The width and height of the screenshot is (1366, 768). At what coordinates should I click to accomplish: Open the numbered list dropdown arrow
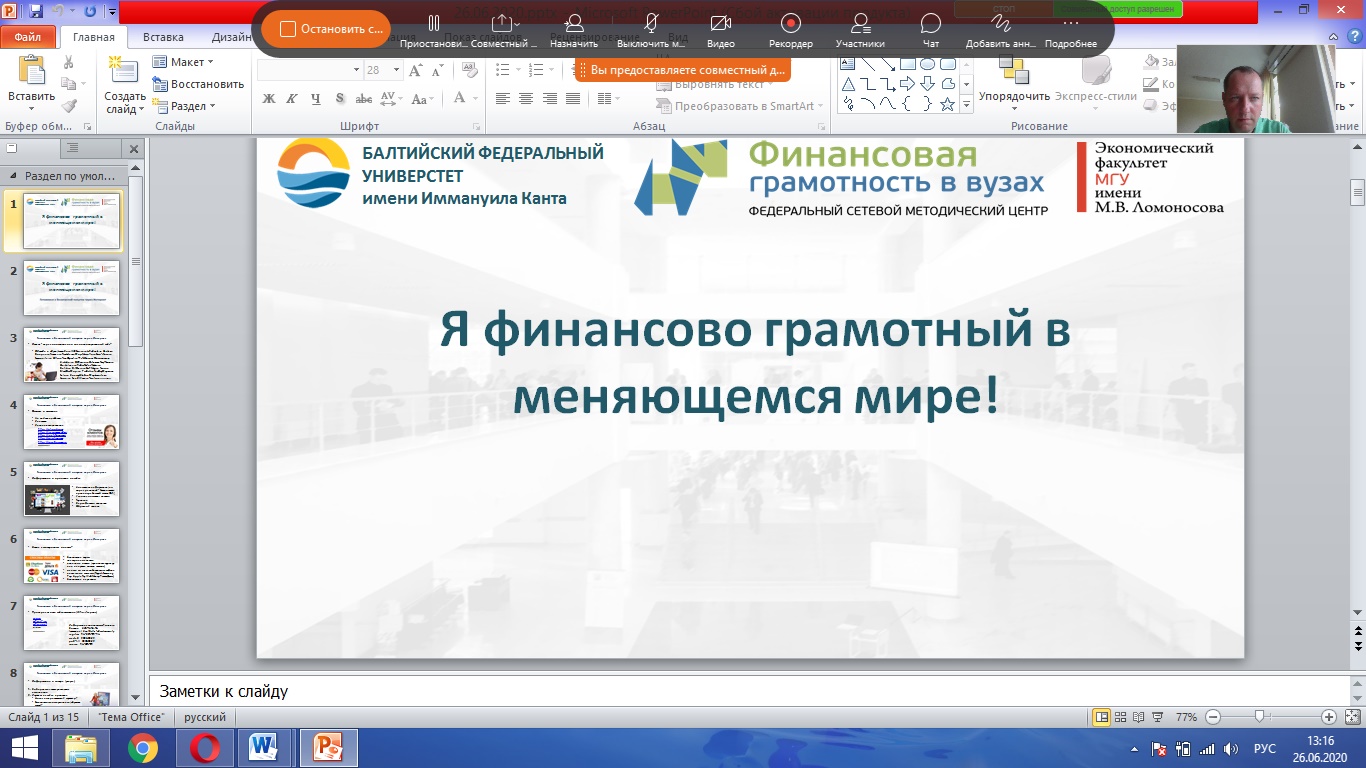[552, 70]
